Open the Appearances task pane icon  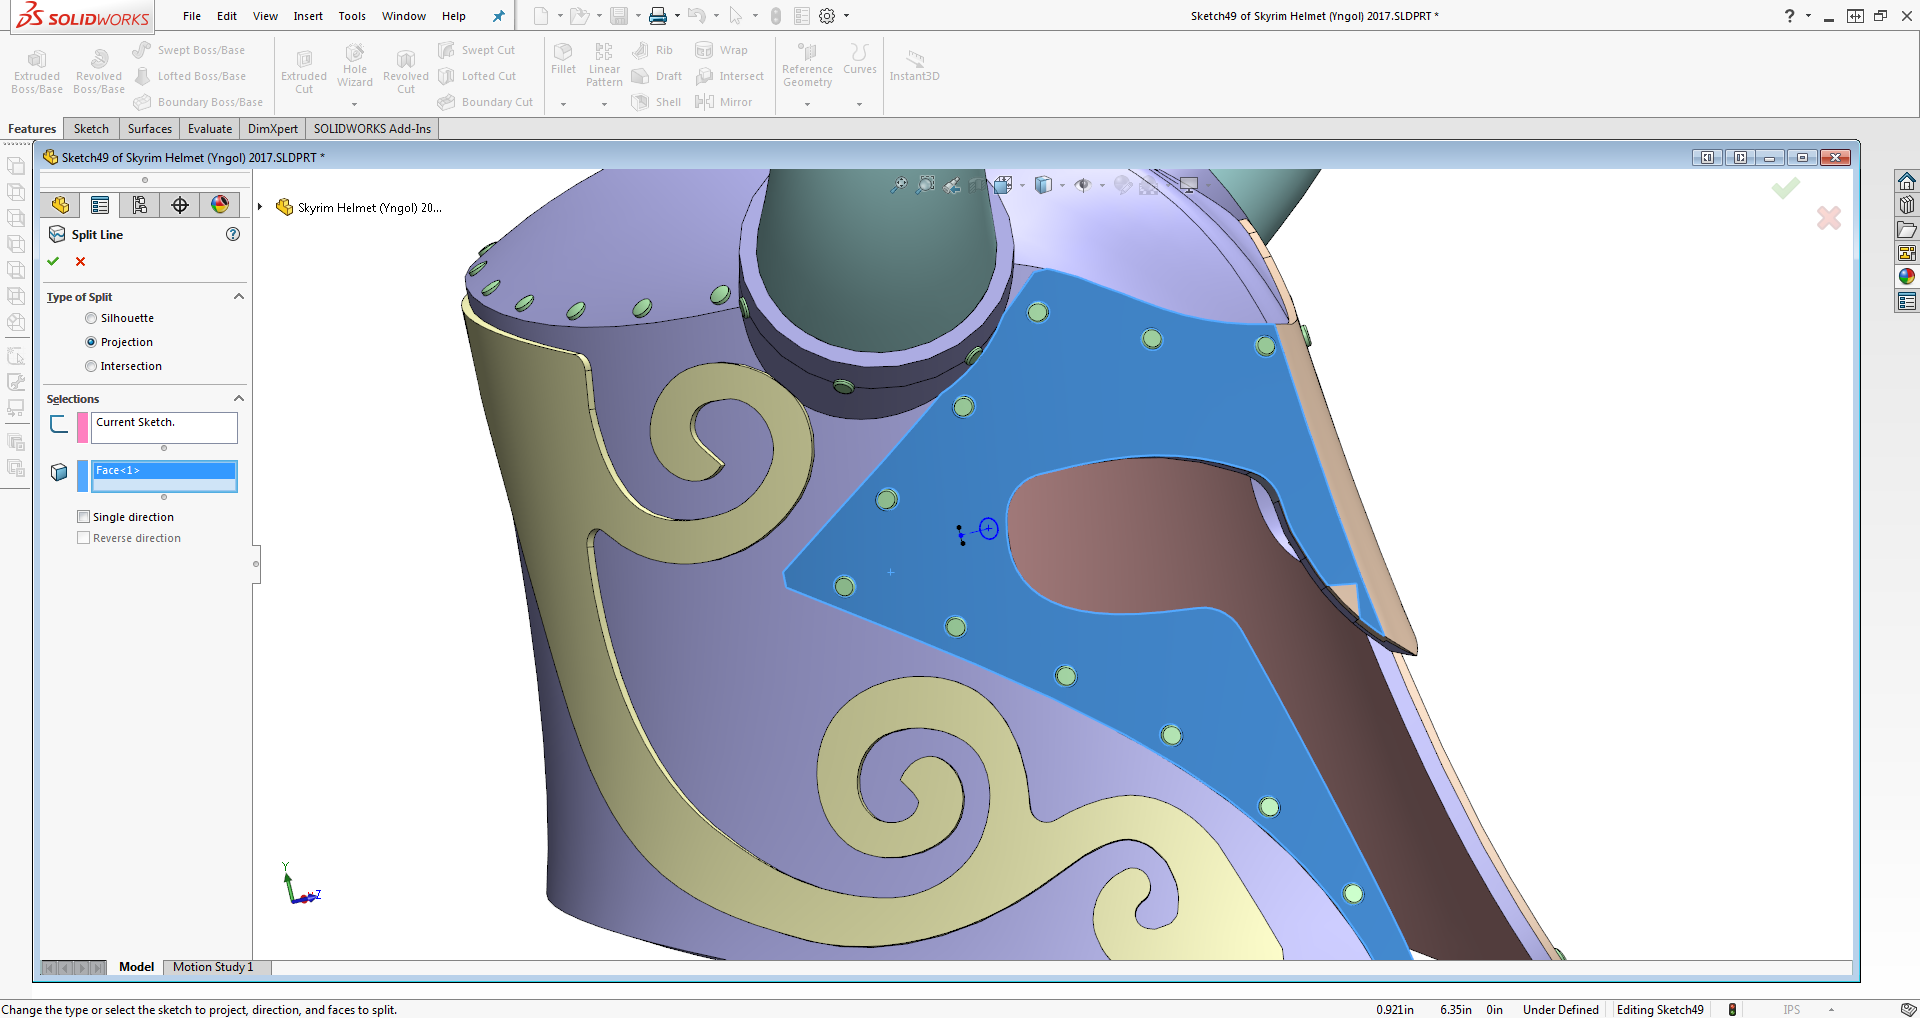coord(1907,277)
